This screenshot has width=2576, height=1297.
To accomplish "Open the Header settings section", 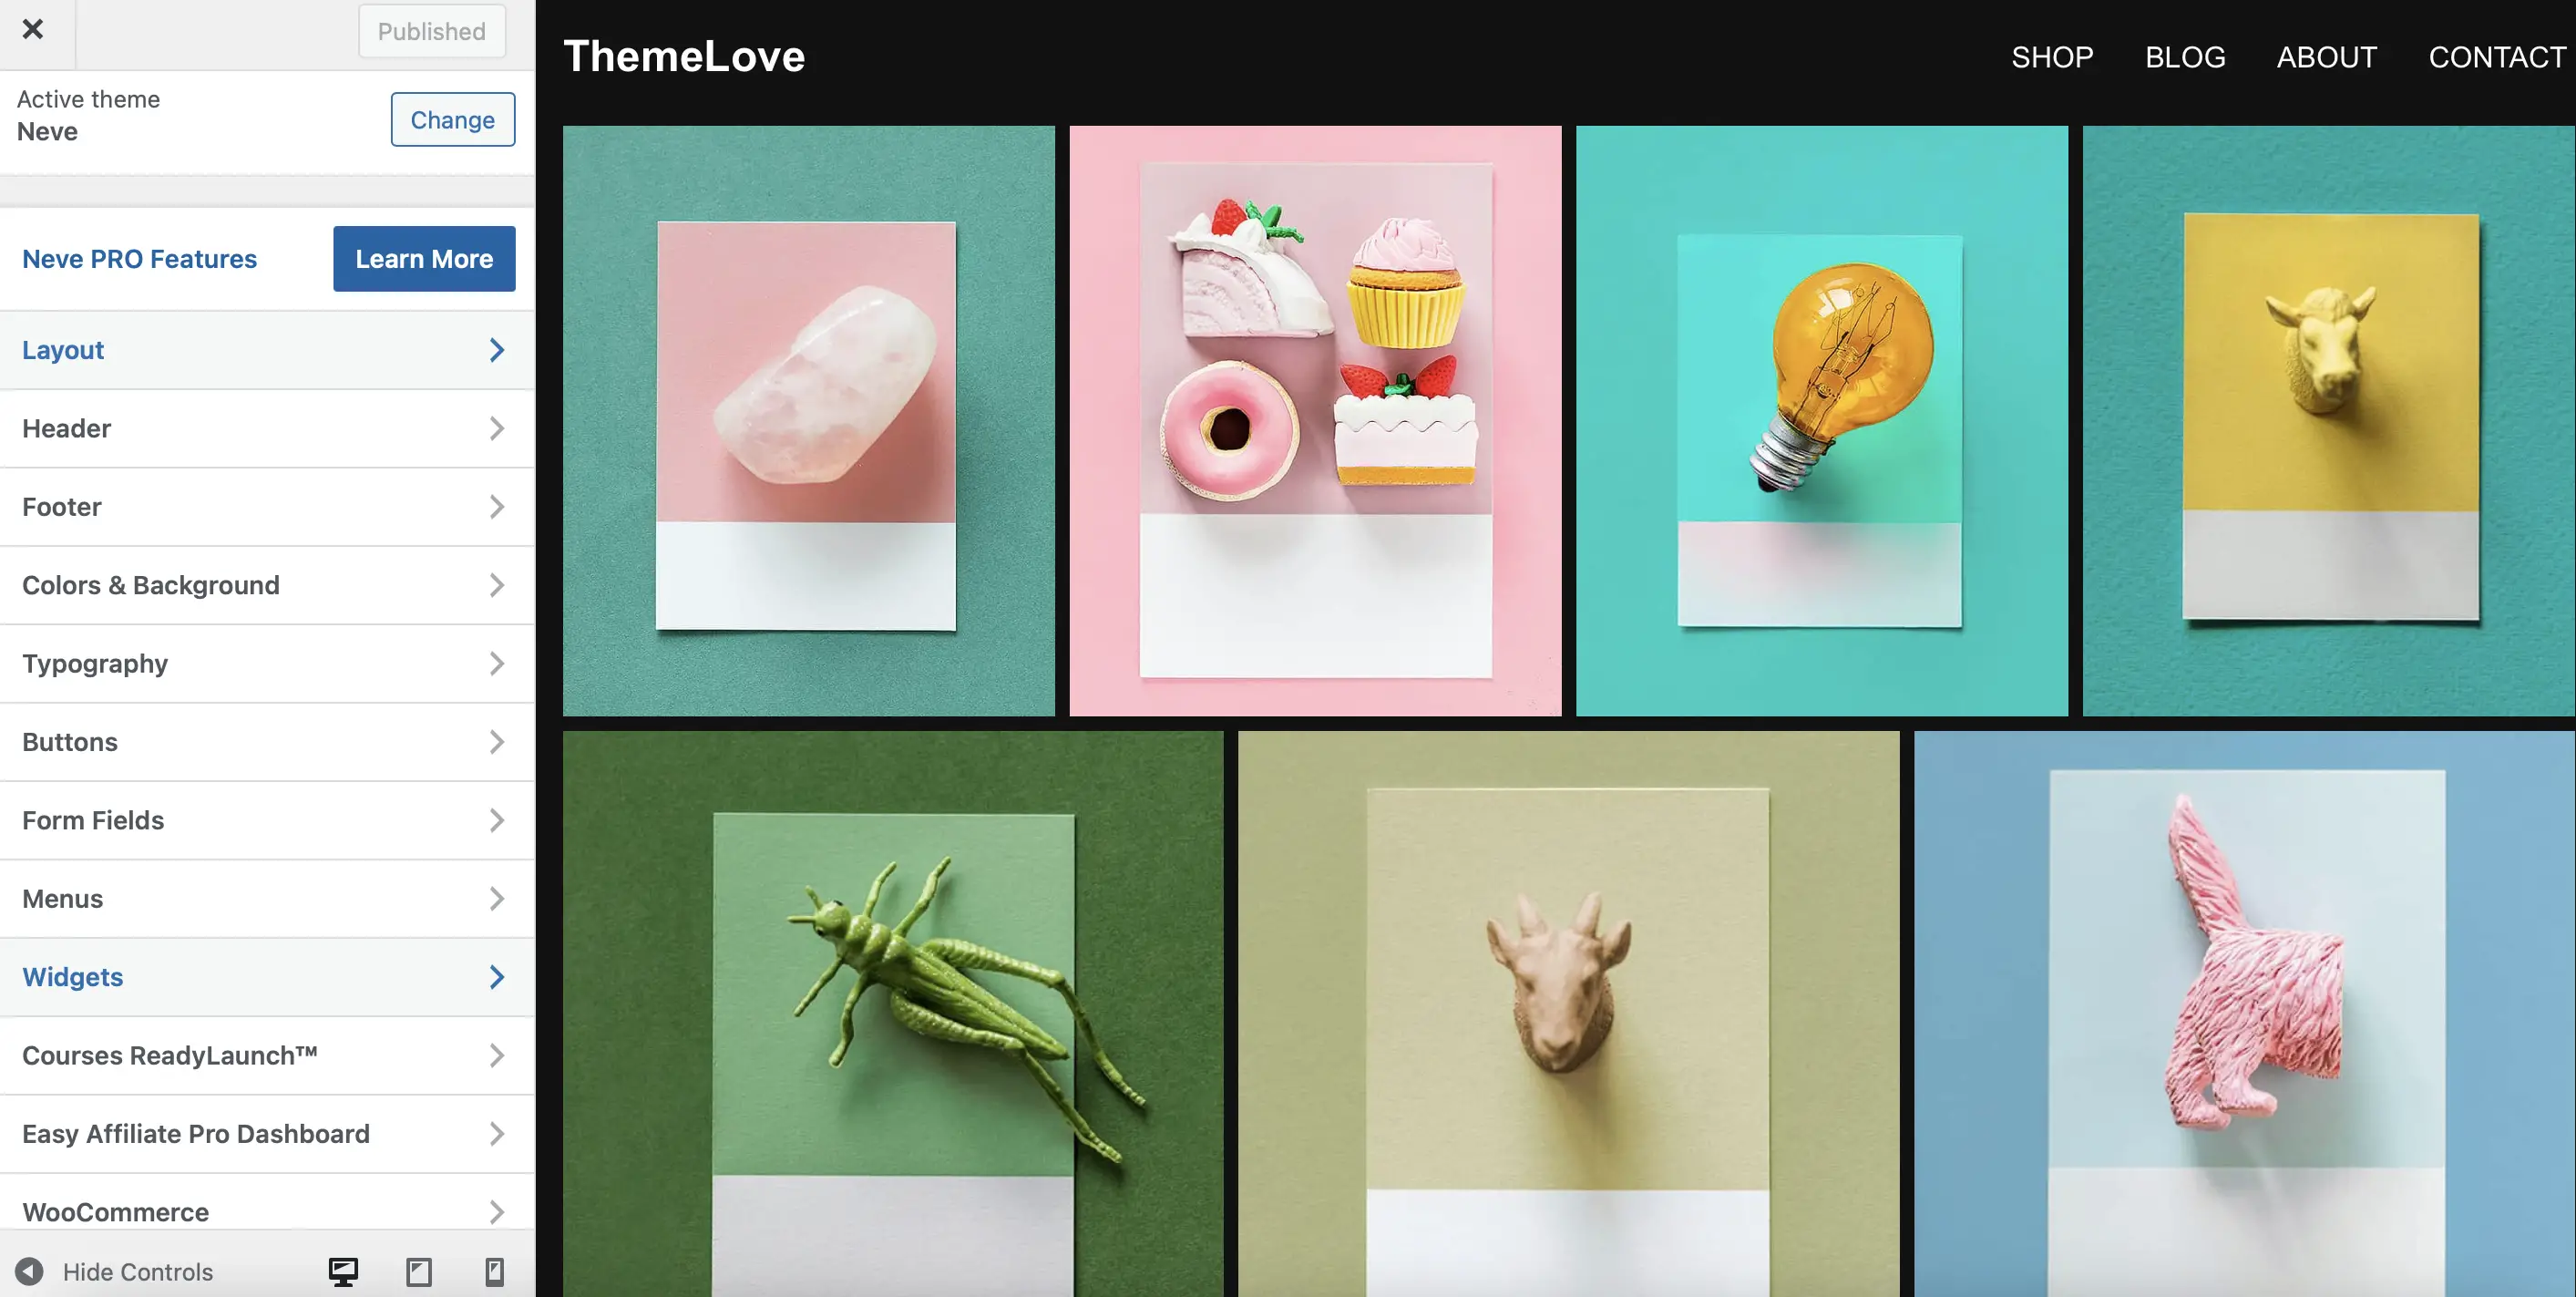I will point(264,425).
